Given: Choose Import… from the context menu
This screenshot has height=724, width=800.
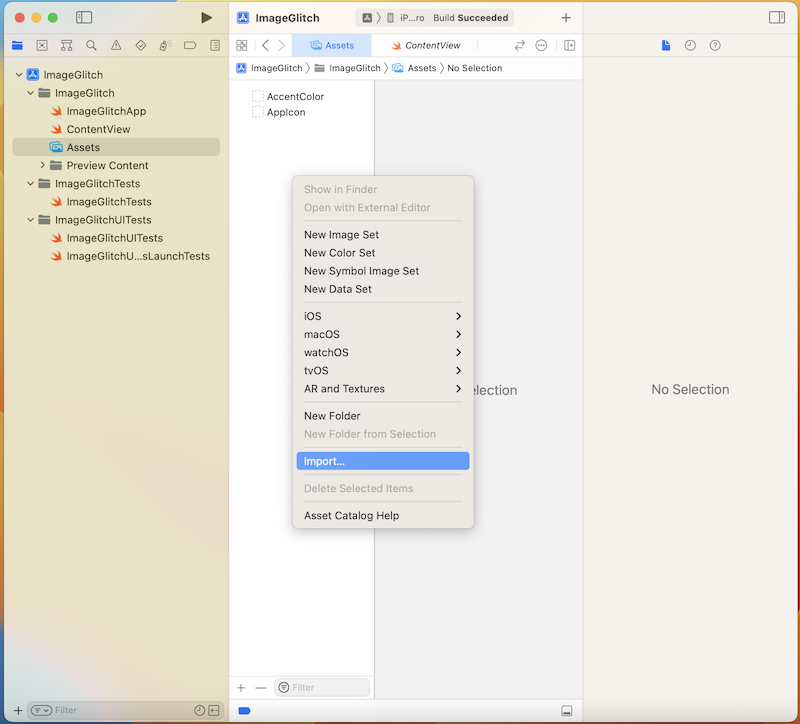Looking at the screenshot, I should (382, 461).
